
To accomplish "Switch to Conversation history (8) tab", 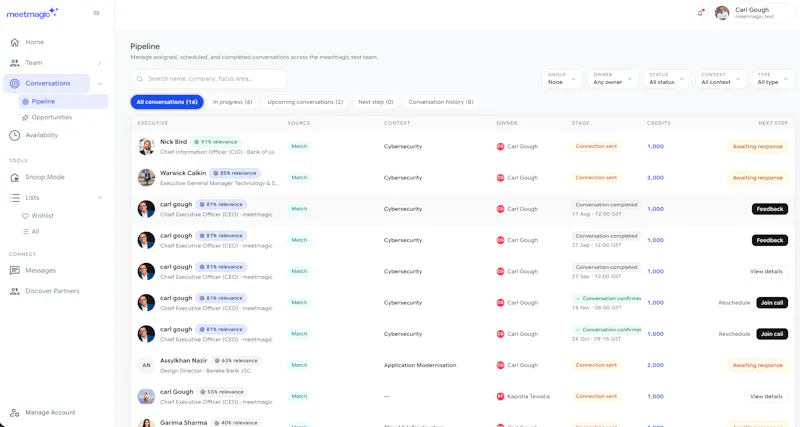I will point(441,102).
